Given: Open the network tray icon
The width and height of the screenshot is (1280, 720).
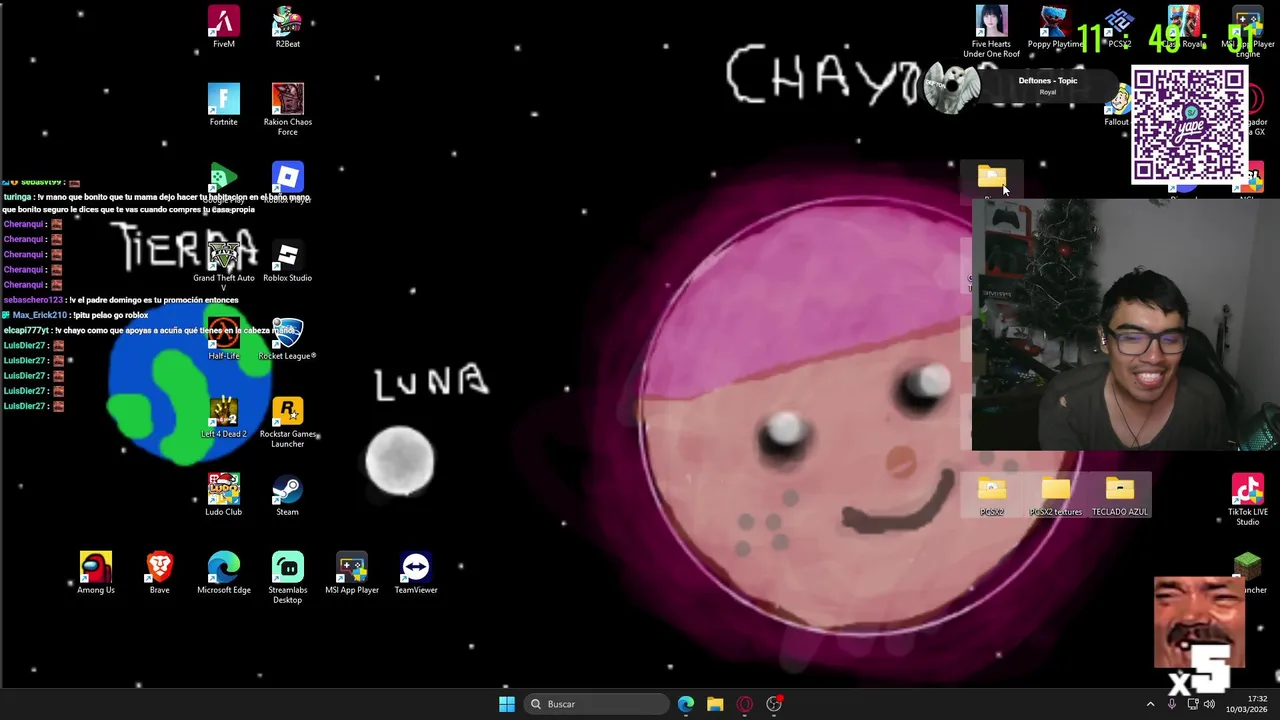Looking at the screenshot, I should point(1192,704).
